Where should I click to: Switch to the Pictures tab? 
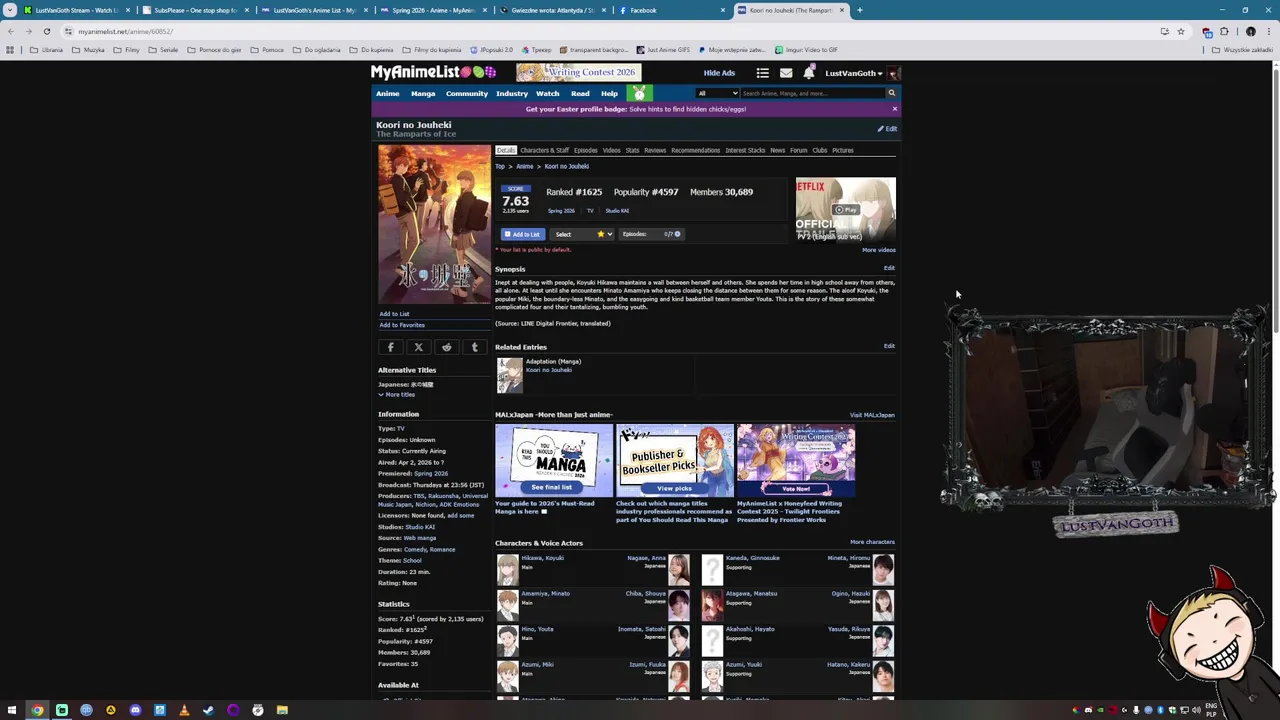(x=843, y=151)
